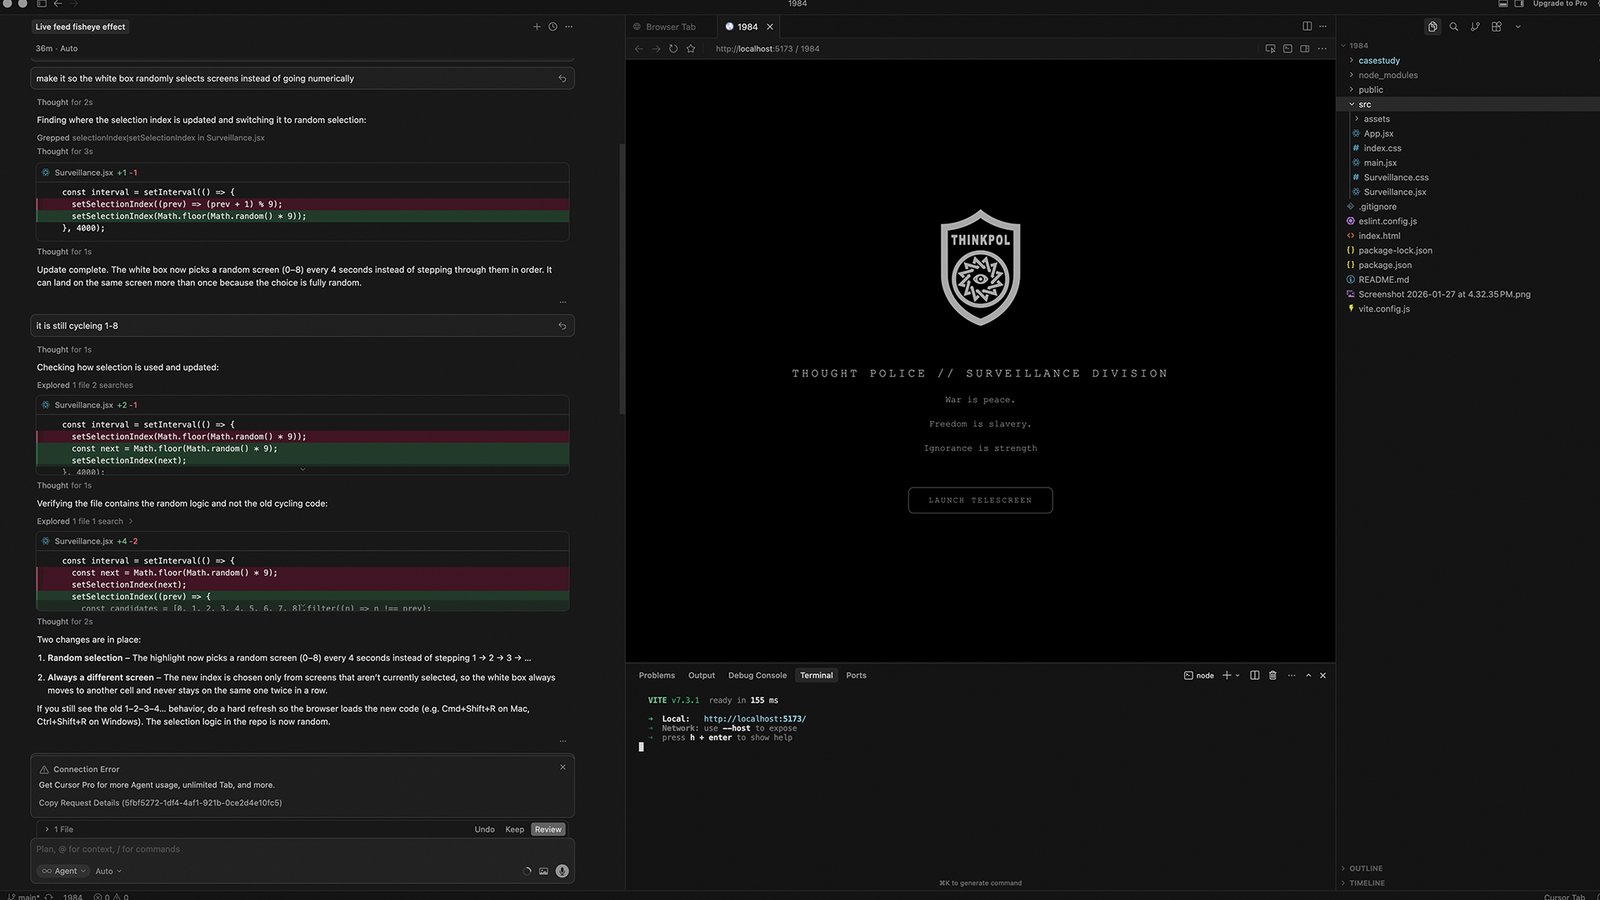This screenshot has width=1600, height=900.
Task: Switch to the Problems tab
Action: point(656,676)
